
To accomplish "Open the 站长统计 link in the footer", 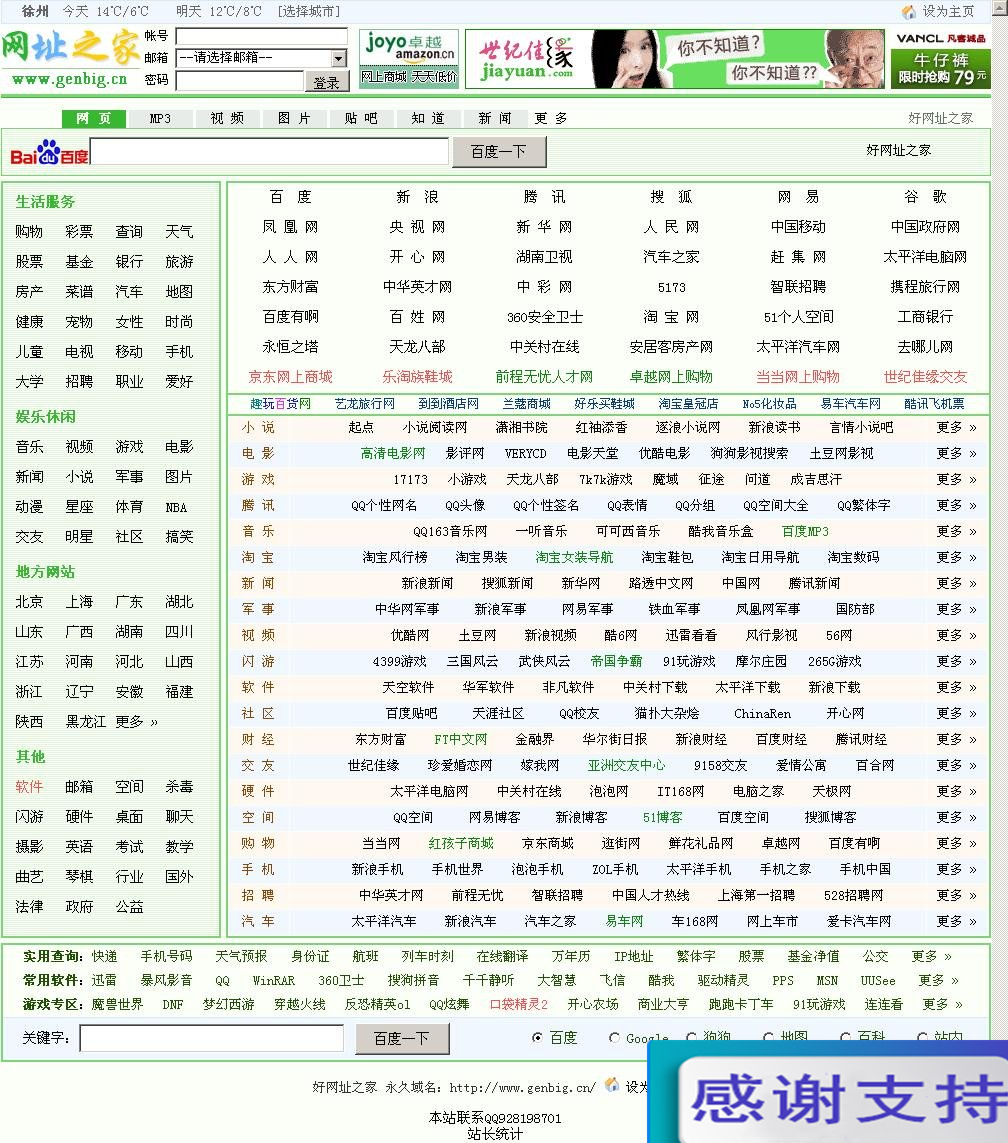I will point(495,1134).
